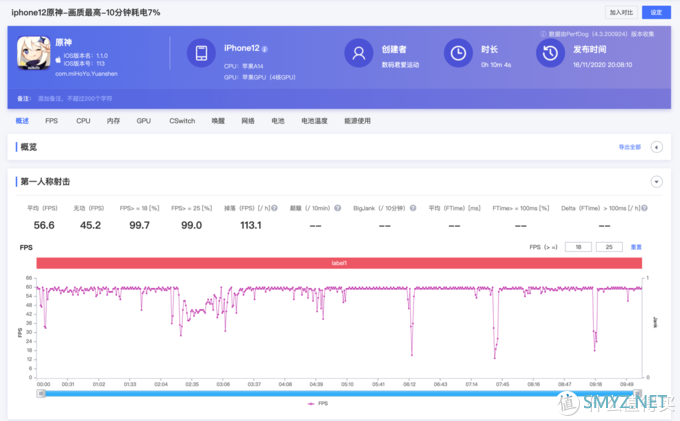Screen dimensions: 680x421
Task: Click the iPhone12 device icon
Action: coord(201,53)
